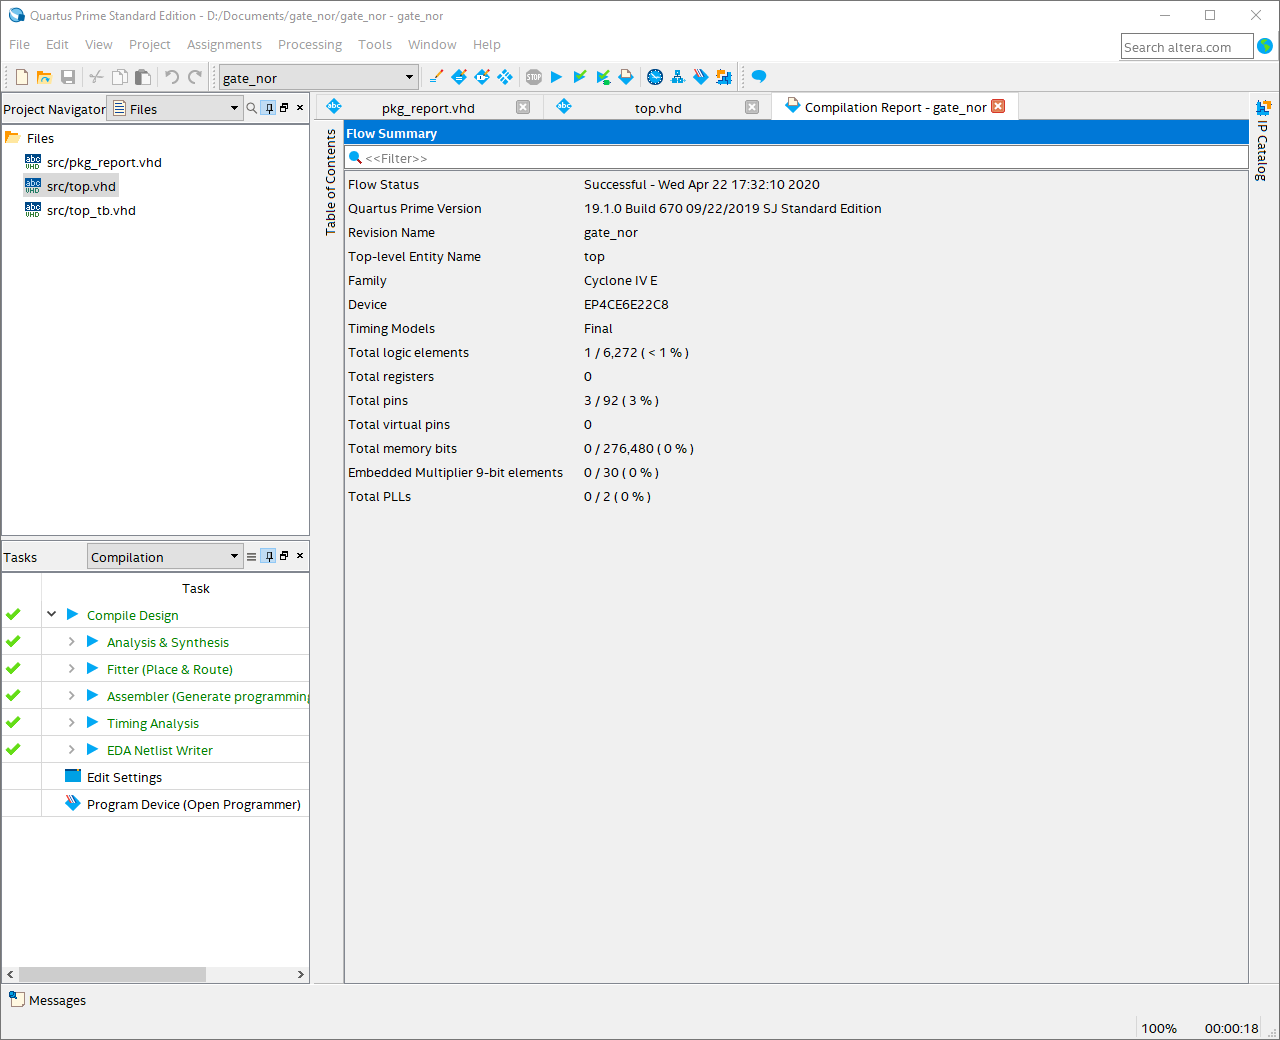The width and height of the screenshot is (1280, 1040).
Task: Click the Cut scissors icon
Action: (96, 77)
